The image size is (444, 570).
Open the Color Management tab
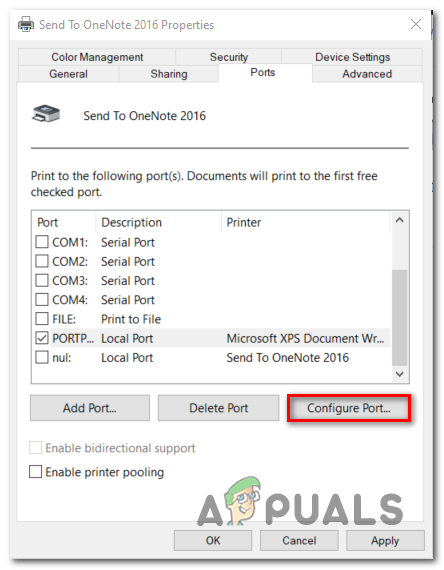pos(97,57)
